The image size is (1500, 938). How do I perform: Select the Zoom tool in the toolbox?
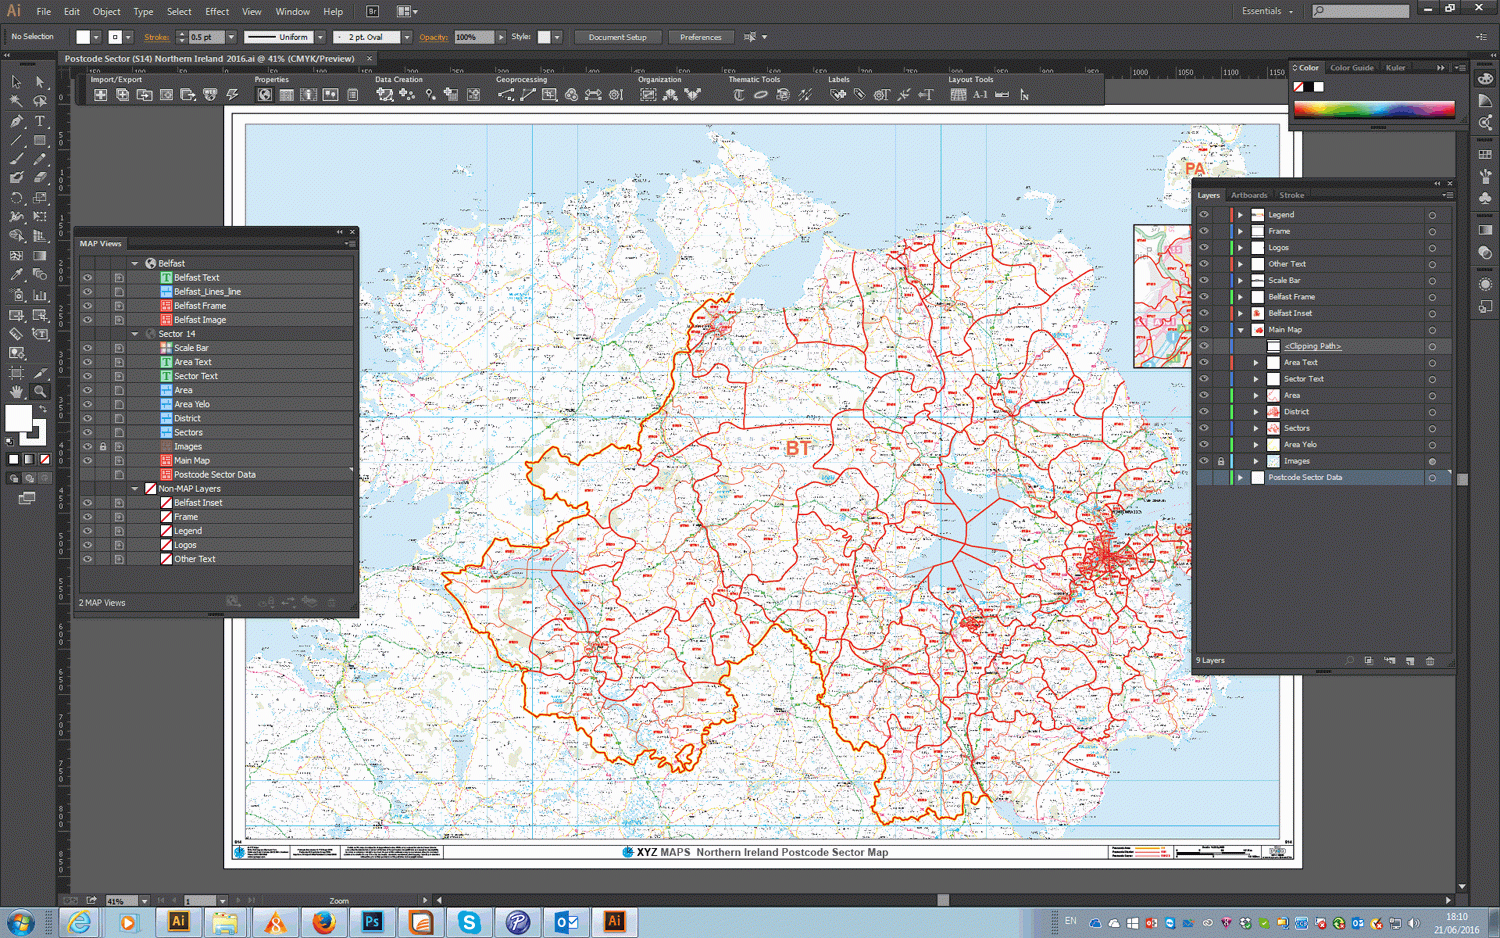click(x=40, y=392)
